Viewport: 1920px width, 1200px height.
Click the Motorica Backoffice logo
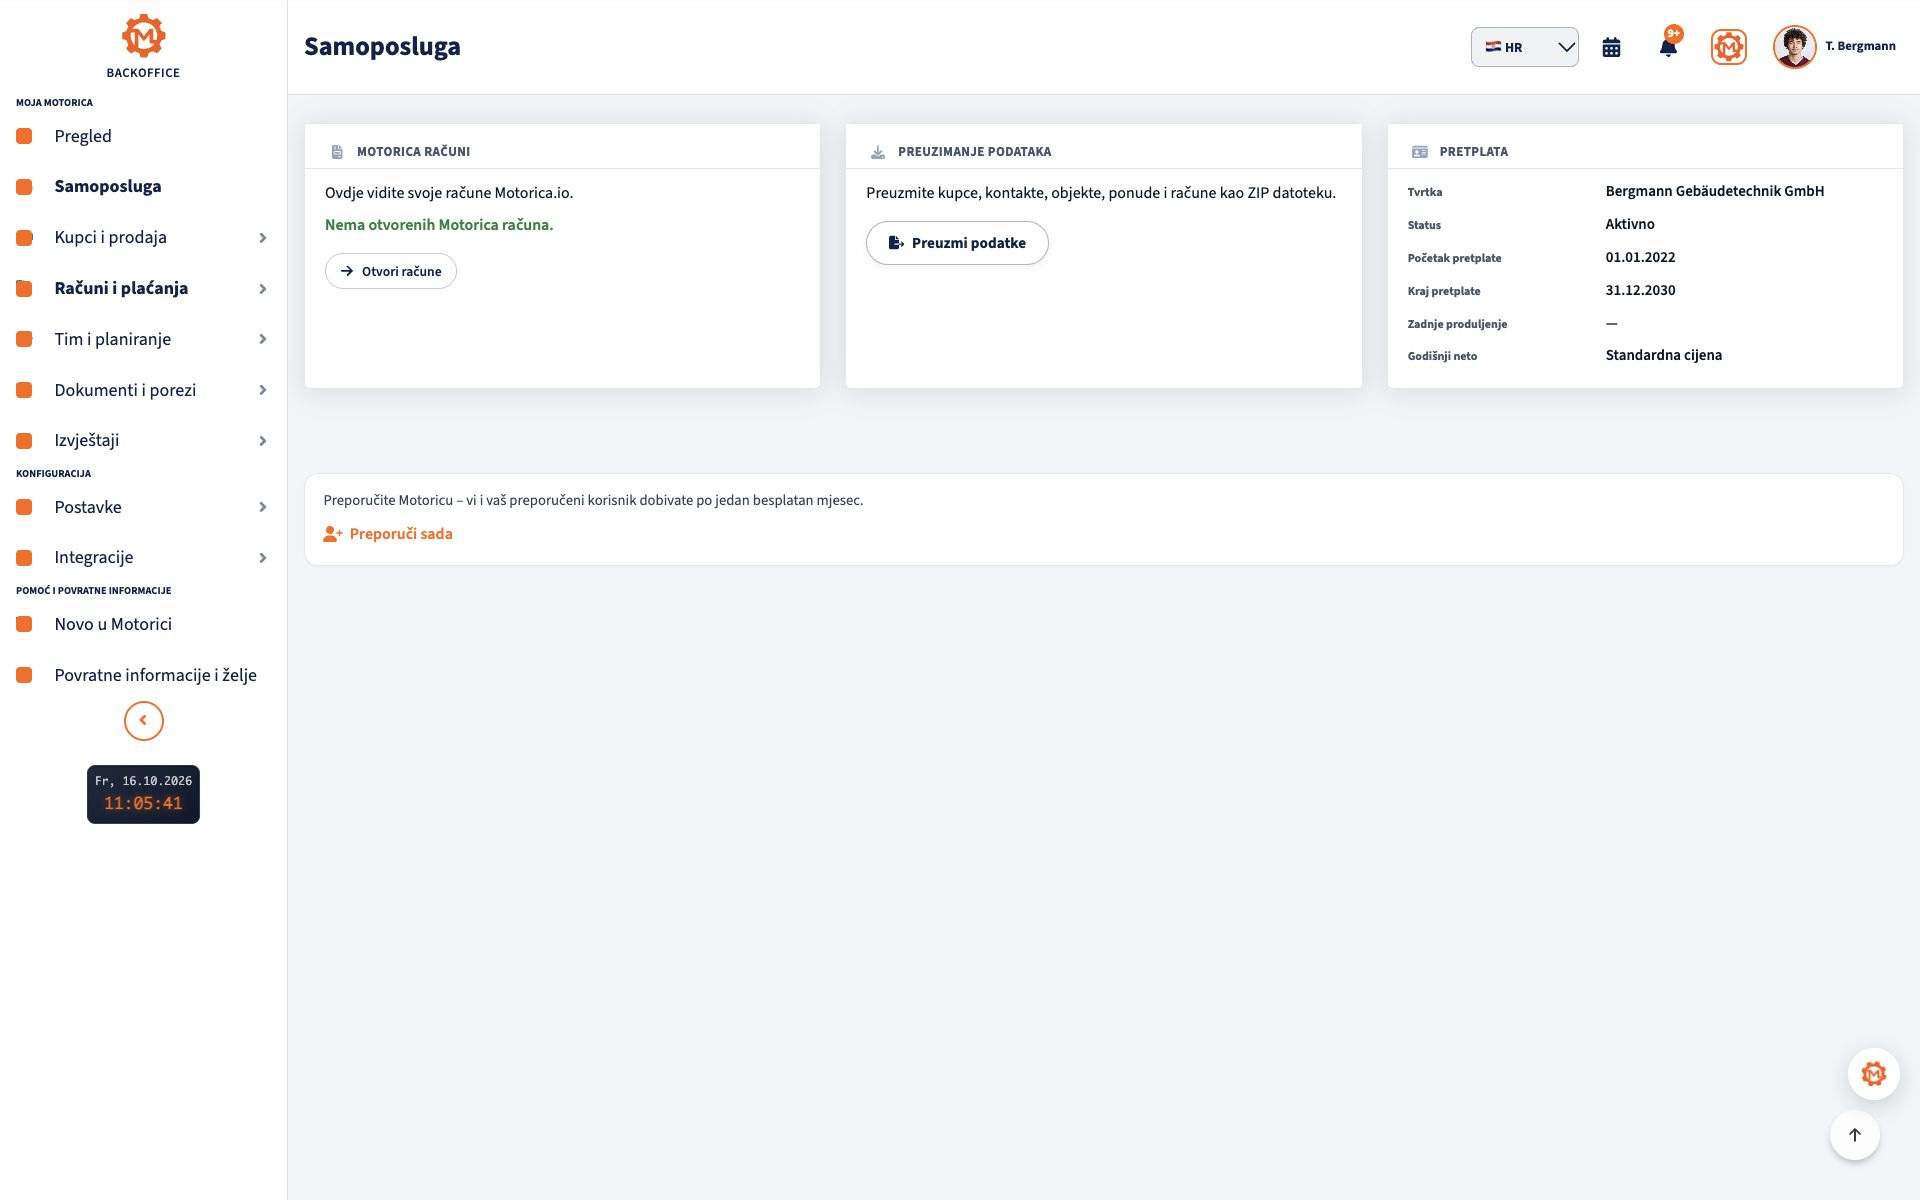(x=143, y=47)
